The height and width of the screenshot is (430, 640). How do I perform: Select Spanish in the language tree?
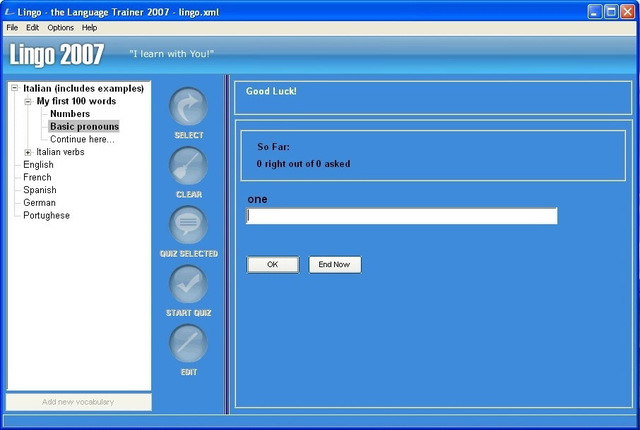coord(40,190)
